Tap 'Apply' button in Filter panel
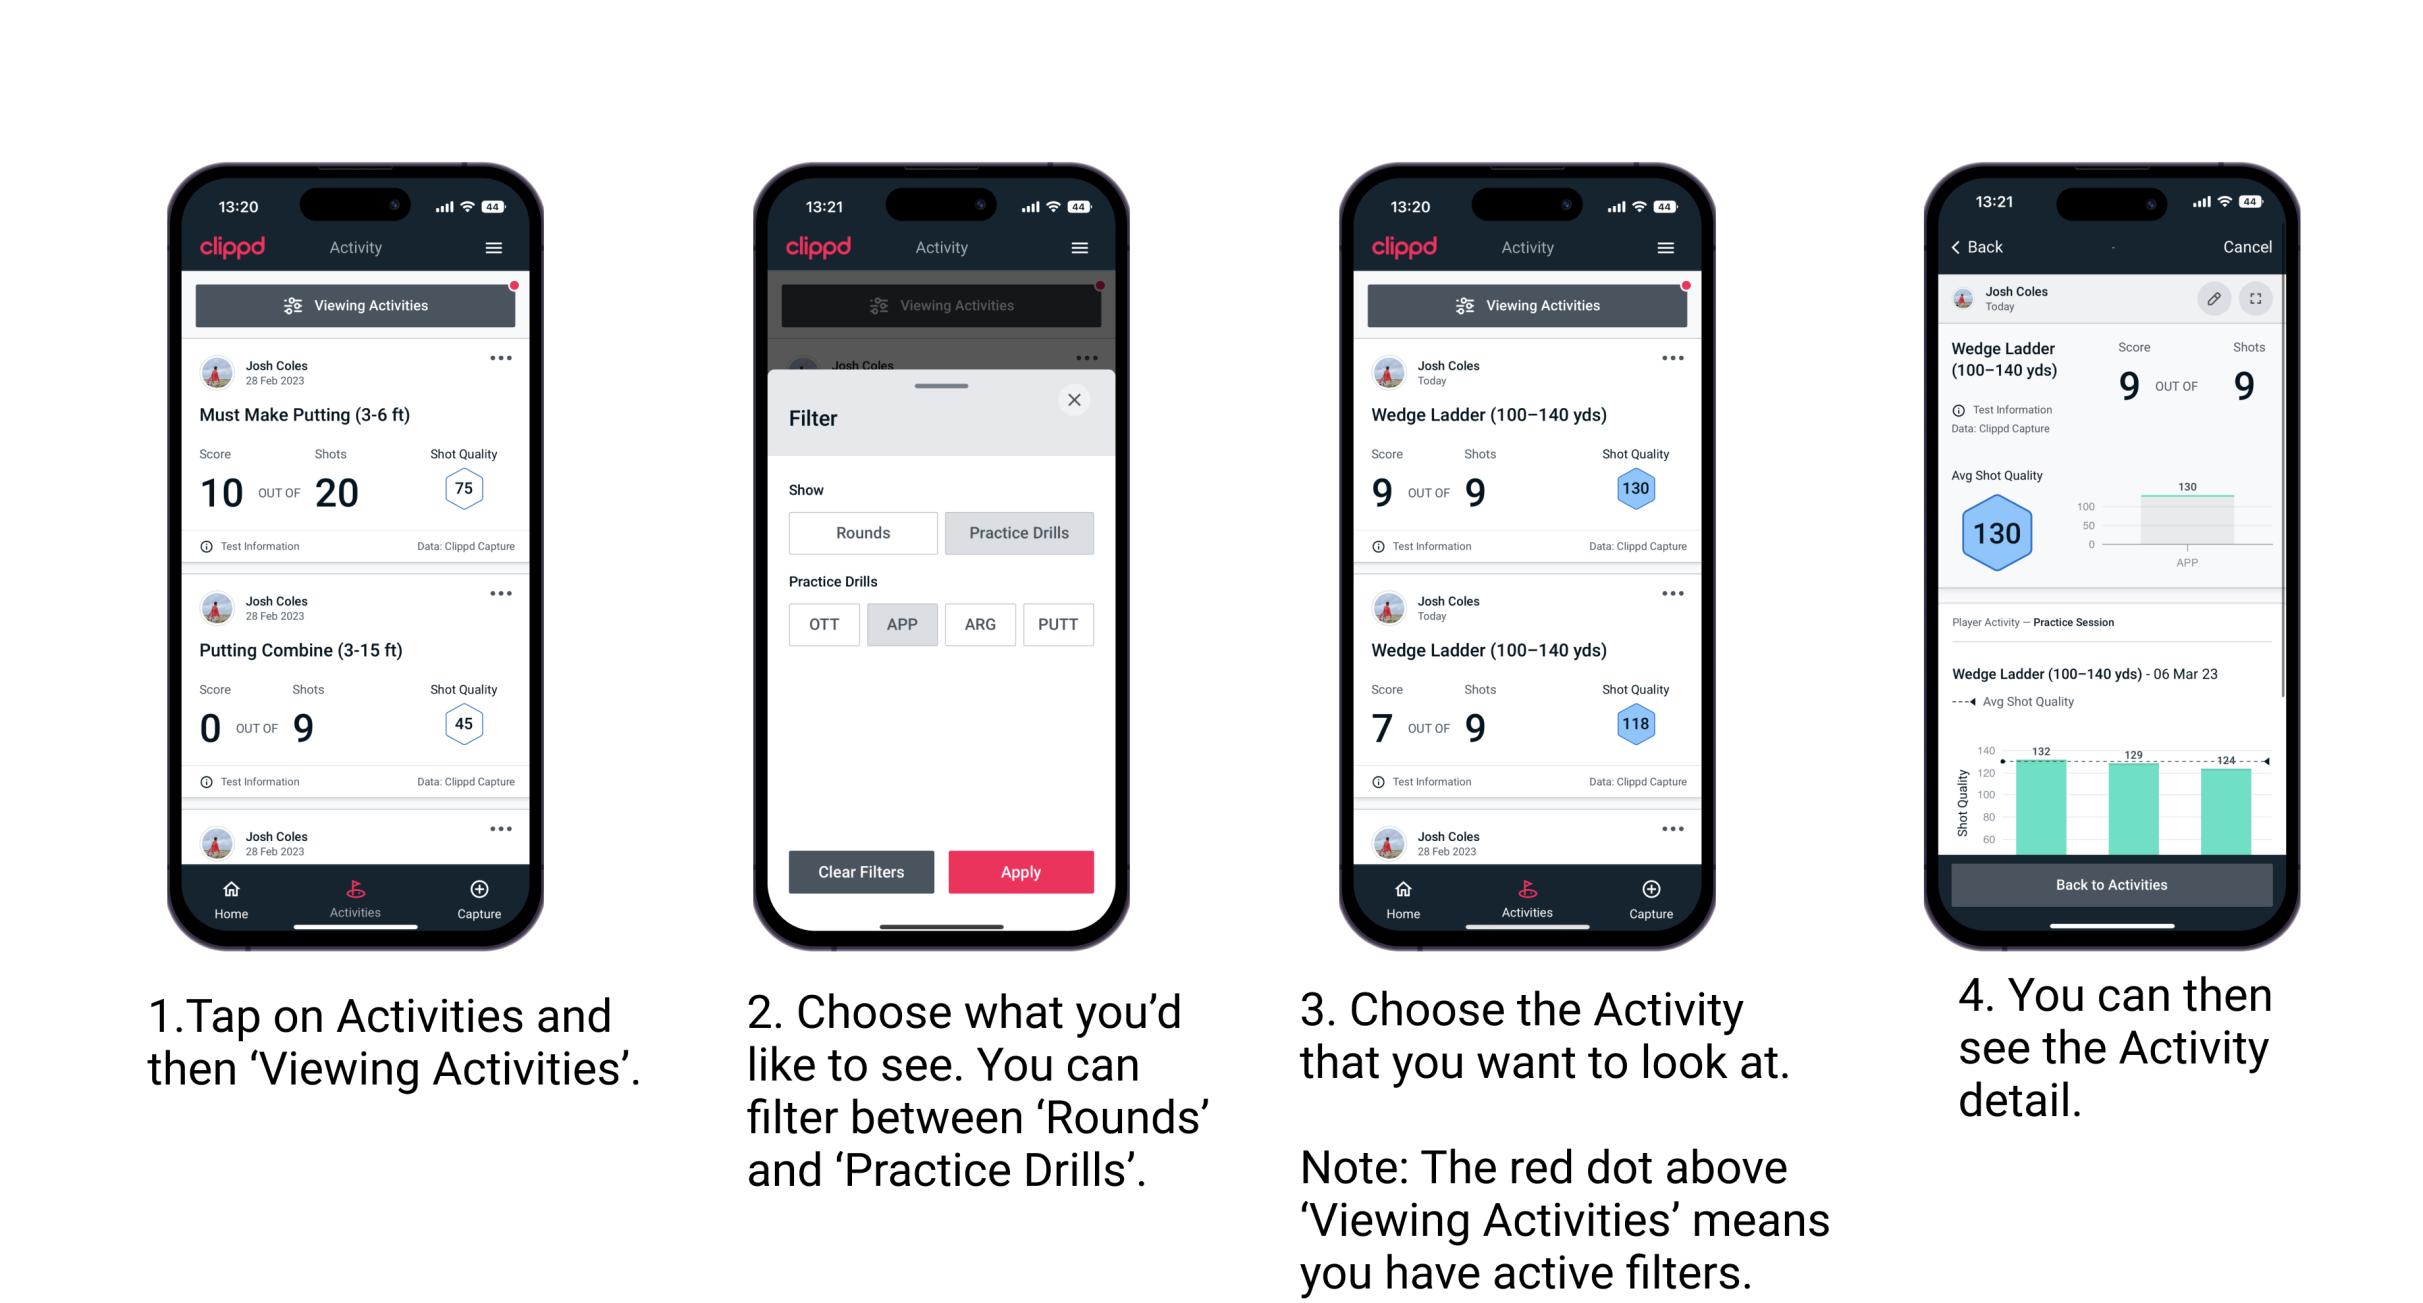The image size is (2423, 1303). tap(1021, 871)
